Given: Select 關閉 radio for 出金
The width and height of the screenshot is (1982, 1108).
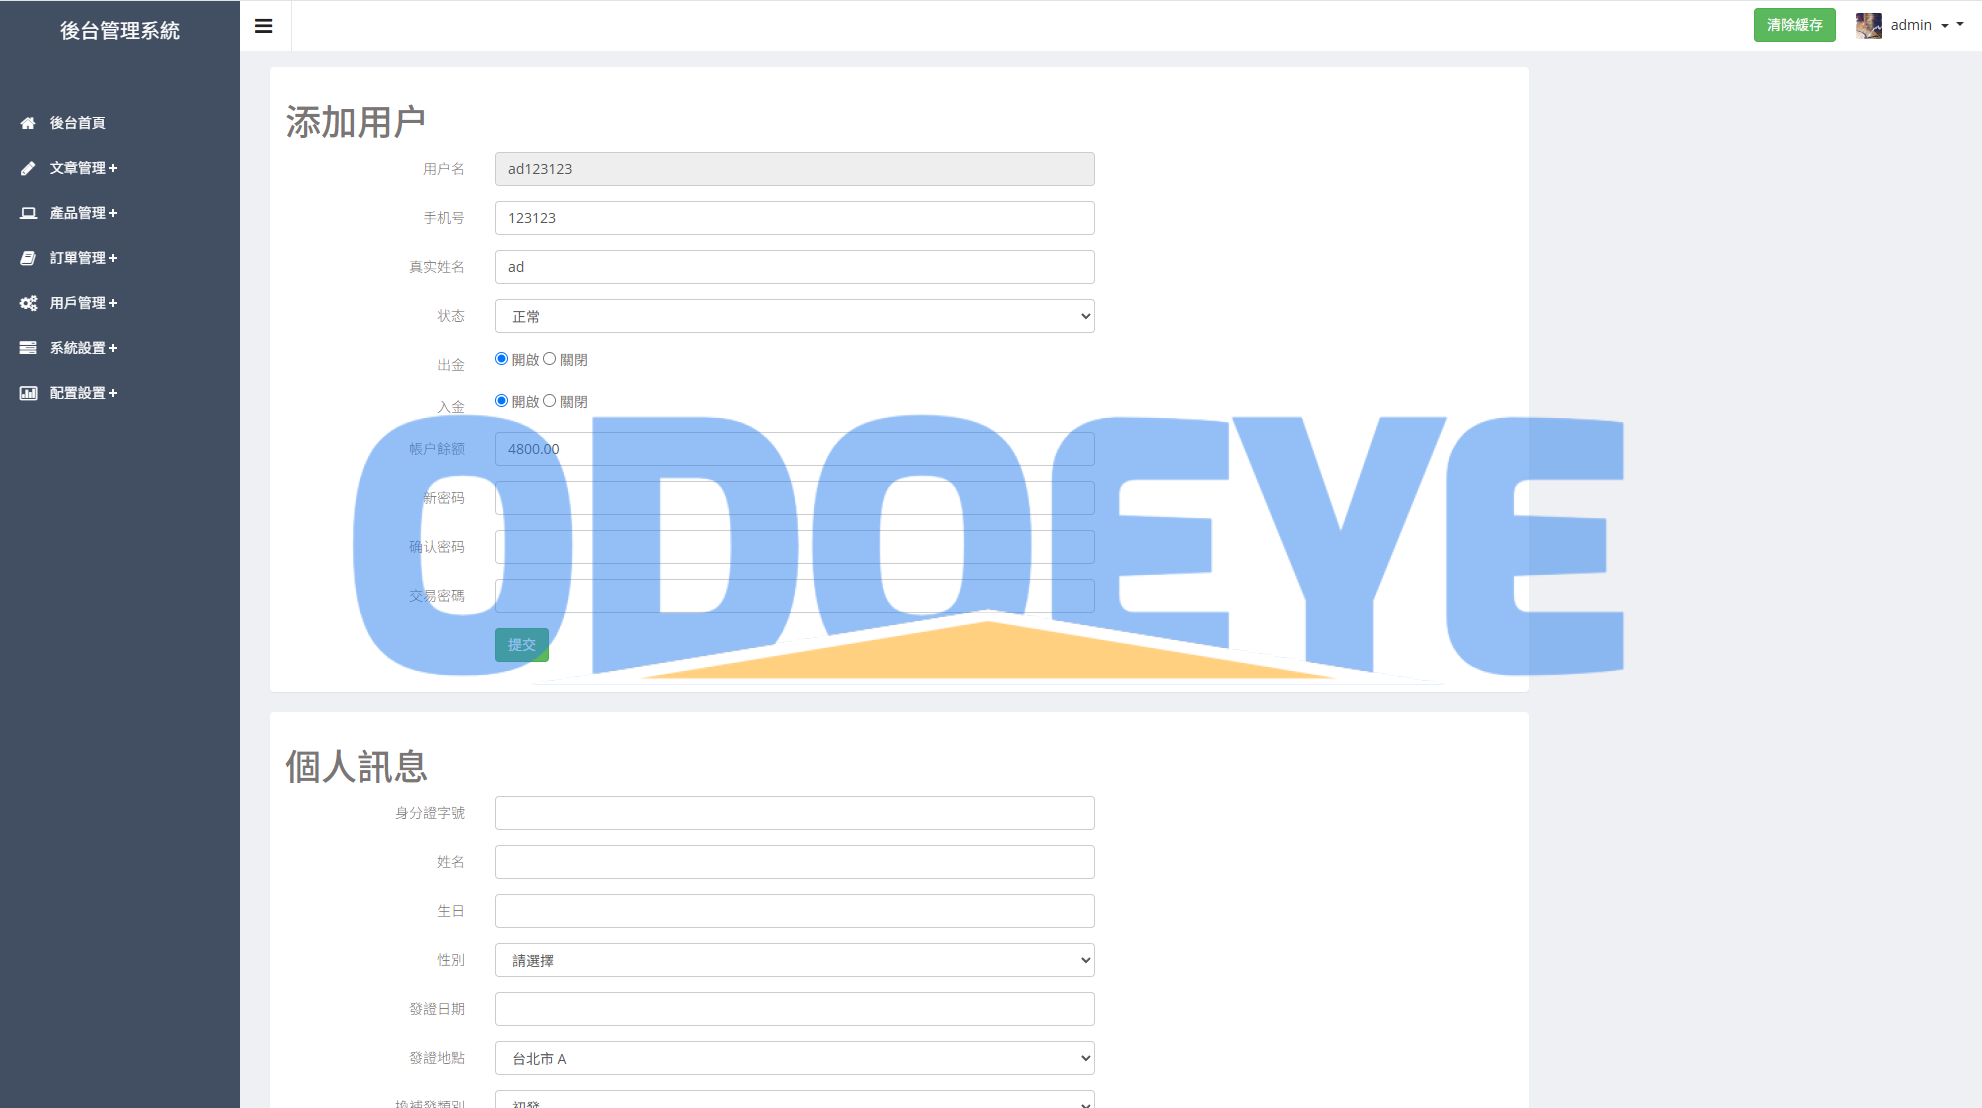Looking at the screenshot, I should pyautogui.click(x=549, y=359).
